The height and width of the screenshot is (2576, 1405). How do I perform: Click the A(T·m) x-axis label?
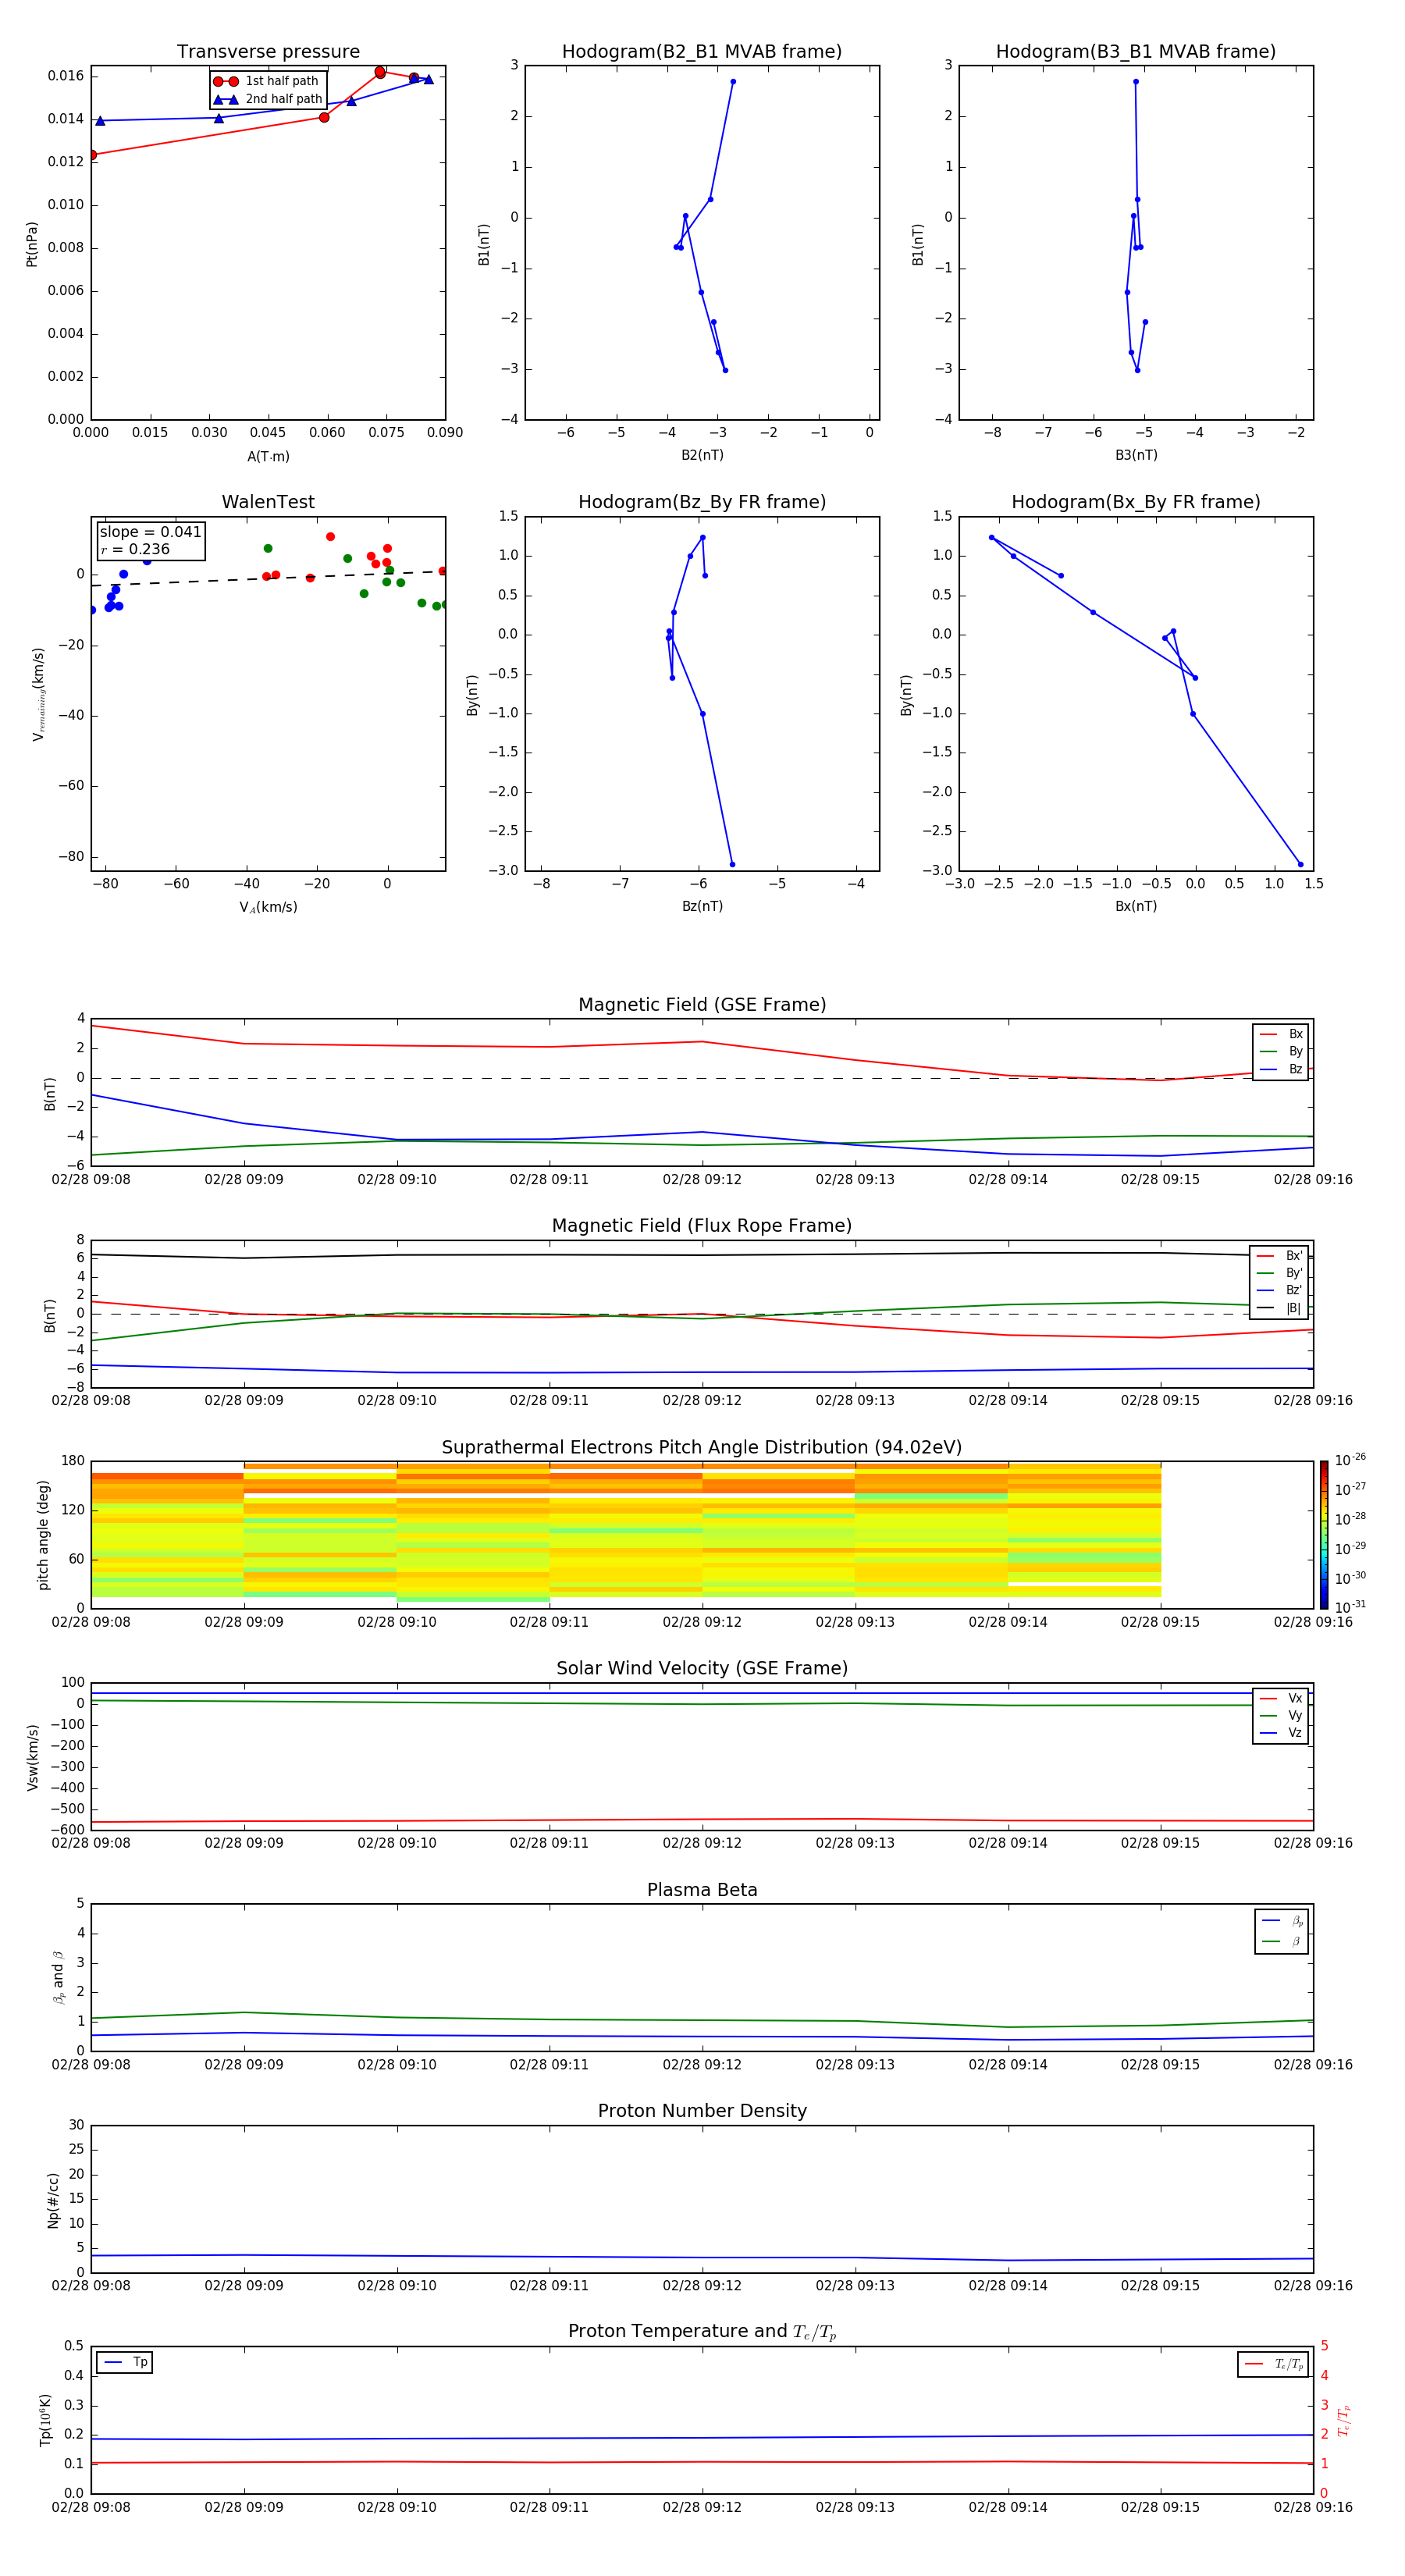coord(268,456)
